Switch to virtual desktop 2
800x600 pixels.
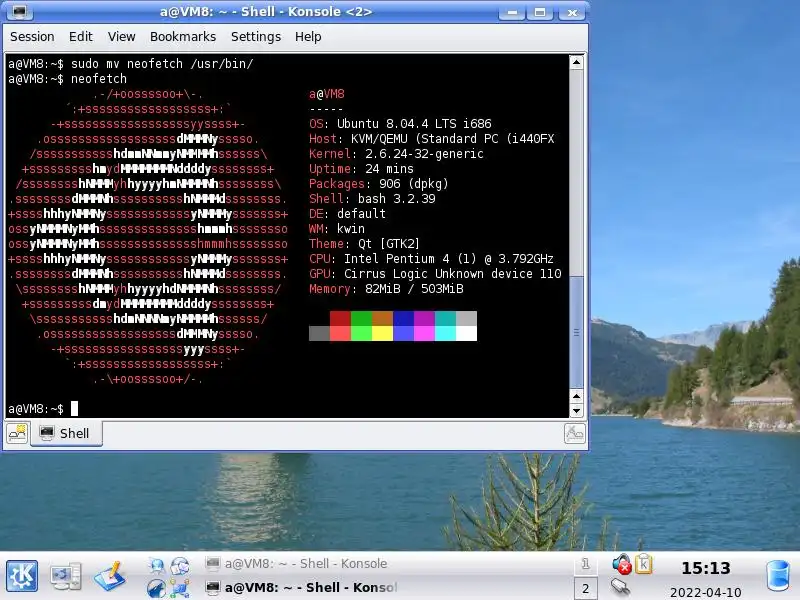point(585,588)
